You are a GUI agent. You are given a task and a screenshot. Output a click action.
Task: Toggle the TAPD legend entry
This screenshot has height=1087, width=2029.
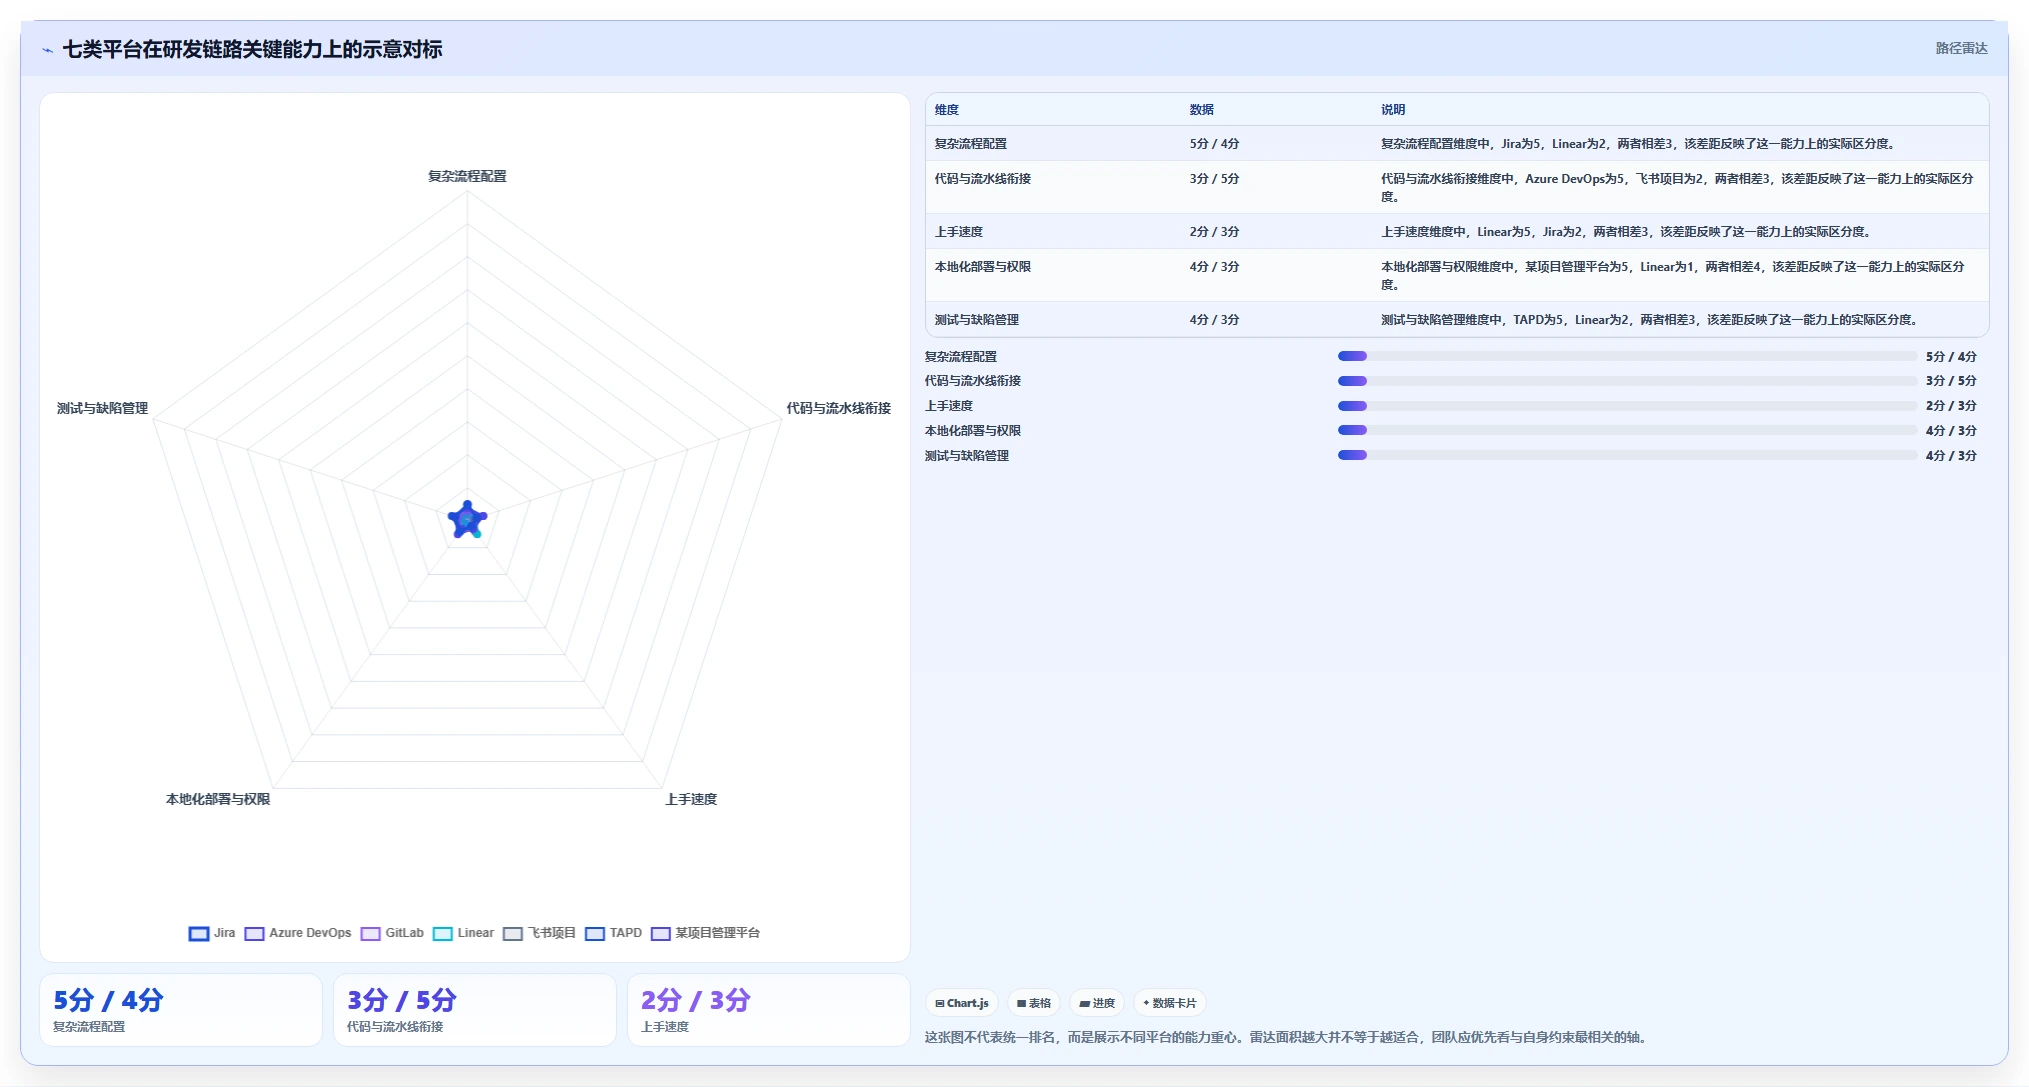(613, 933)
